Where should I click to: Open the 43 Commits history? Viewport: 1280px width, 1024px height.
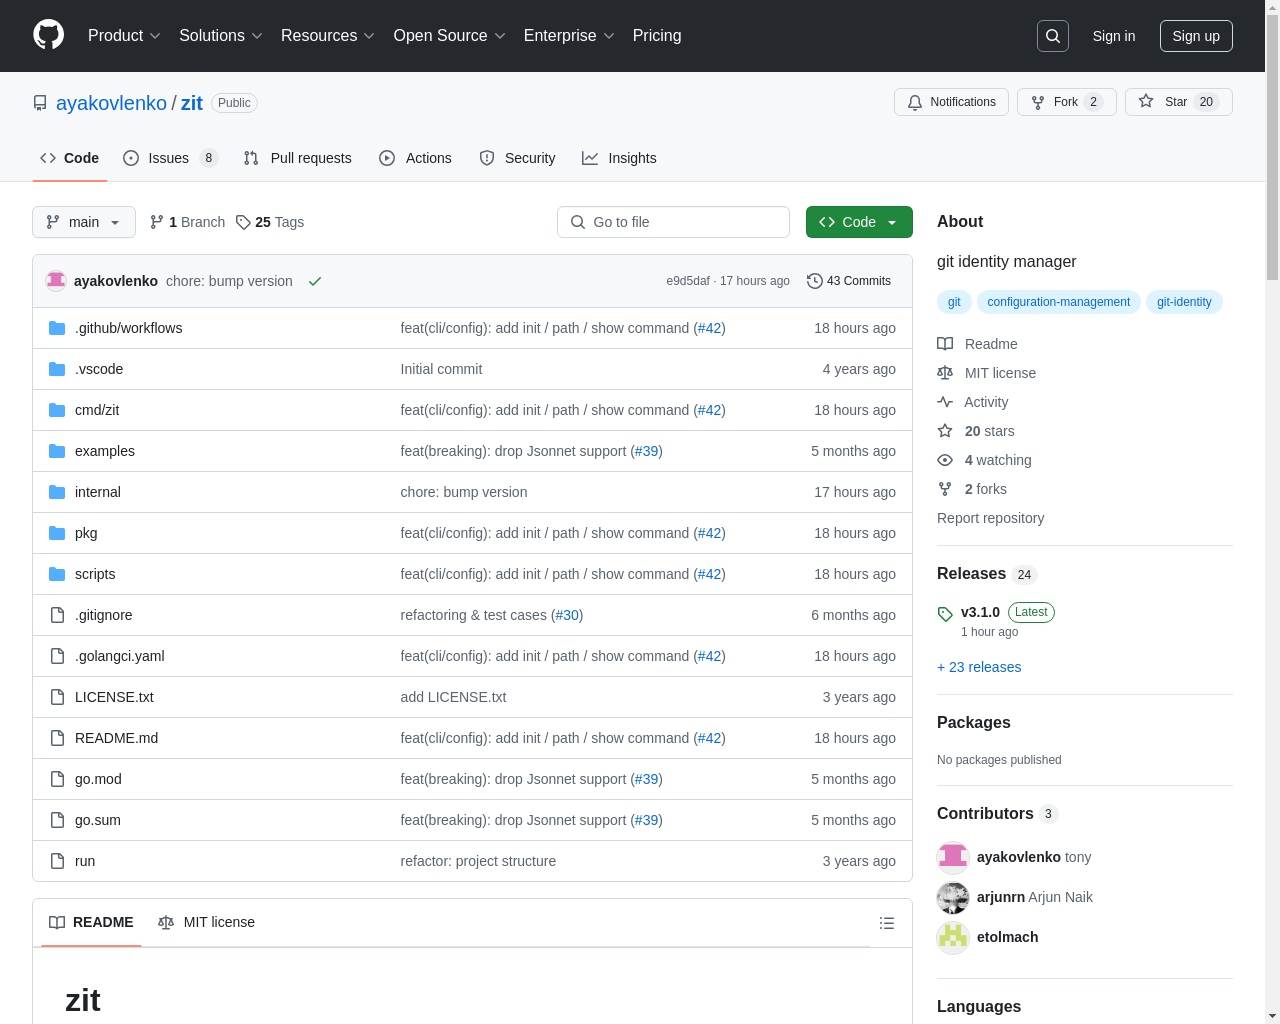point(848,281)
